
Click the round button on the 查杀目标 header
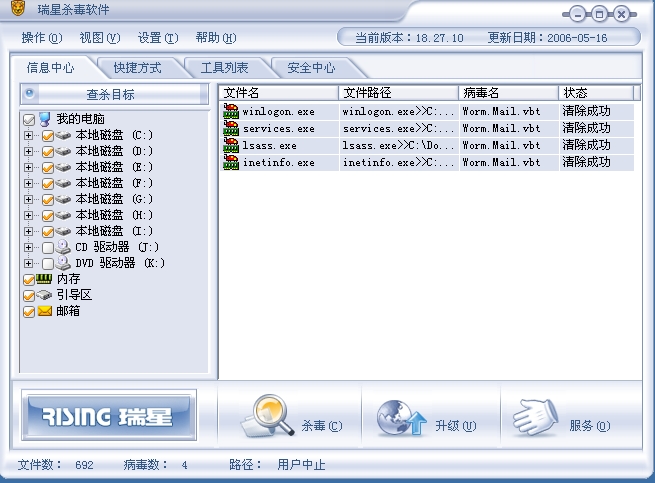click(29, 93)
